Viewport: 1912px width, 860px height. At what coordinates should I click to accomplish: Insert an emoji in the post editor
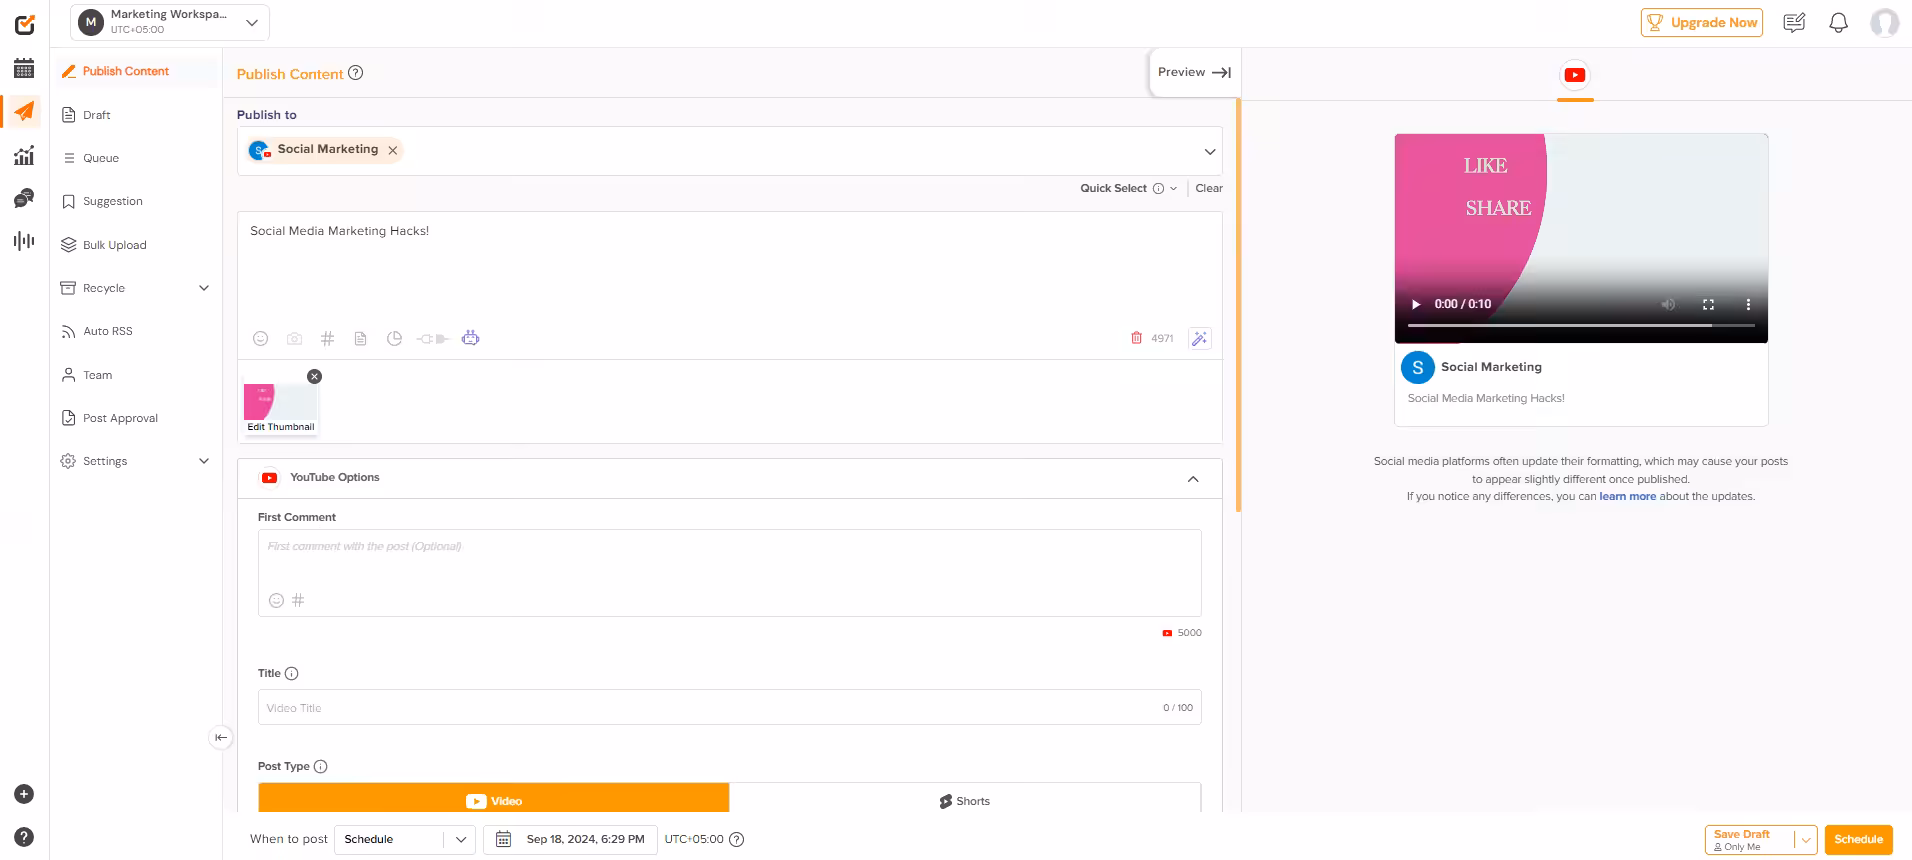(x=260, y=338)
